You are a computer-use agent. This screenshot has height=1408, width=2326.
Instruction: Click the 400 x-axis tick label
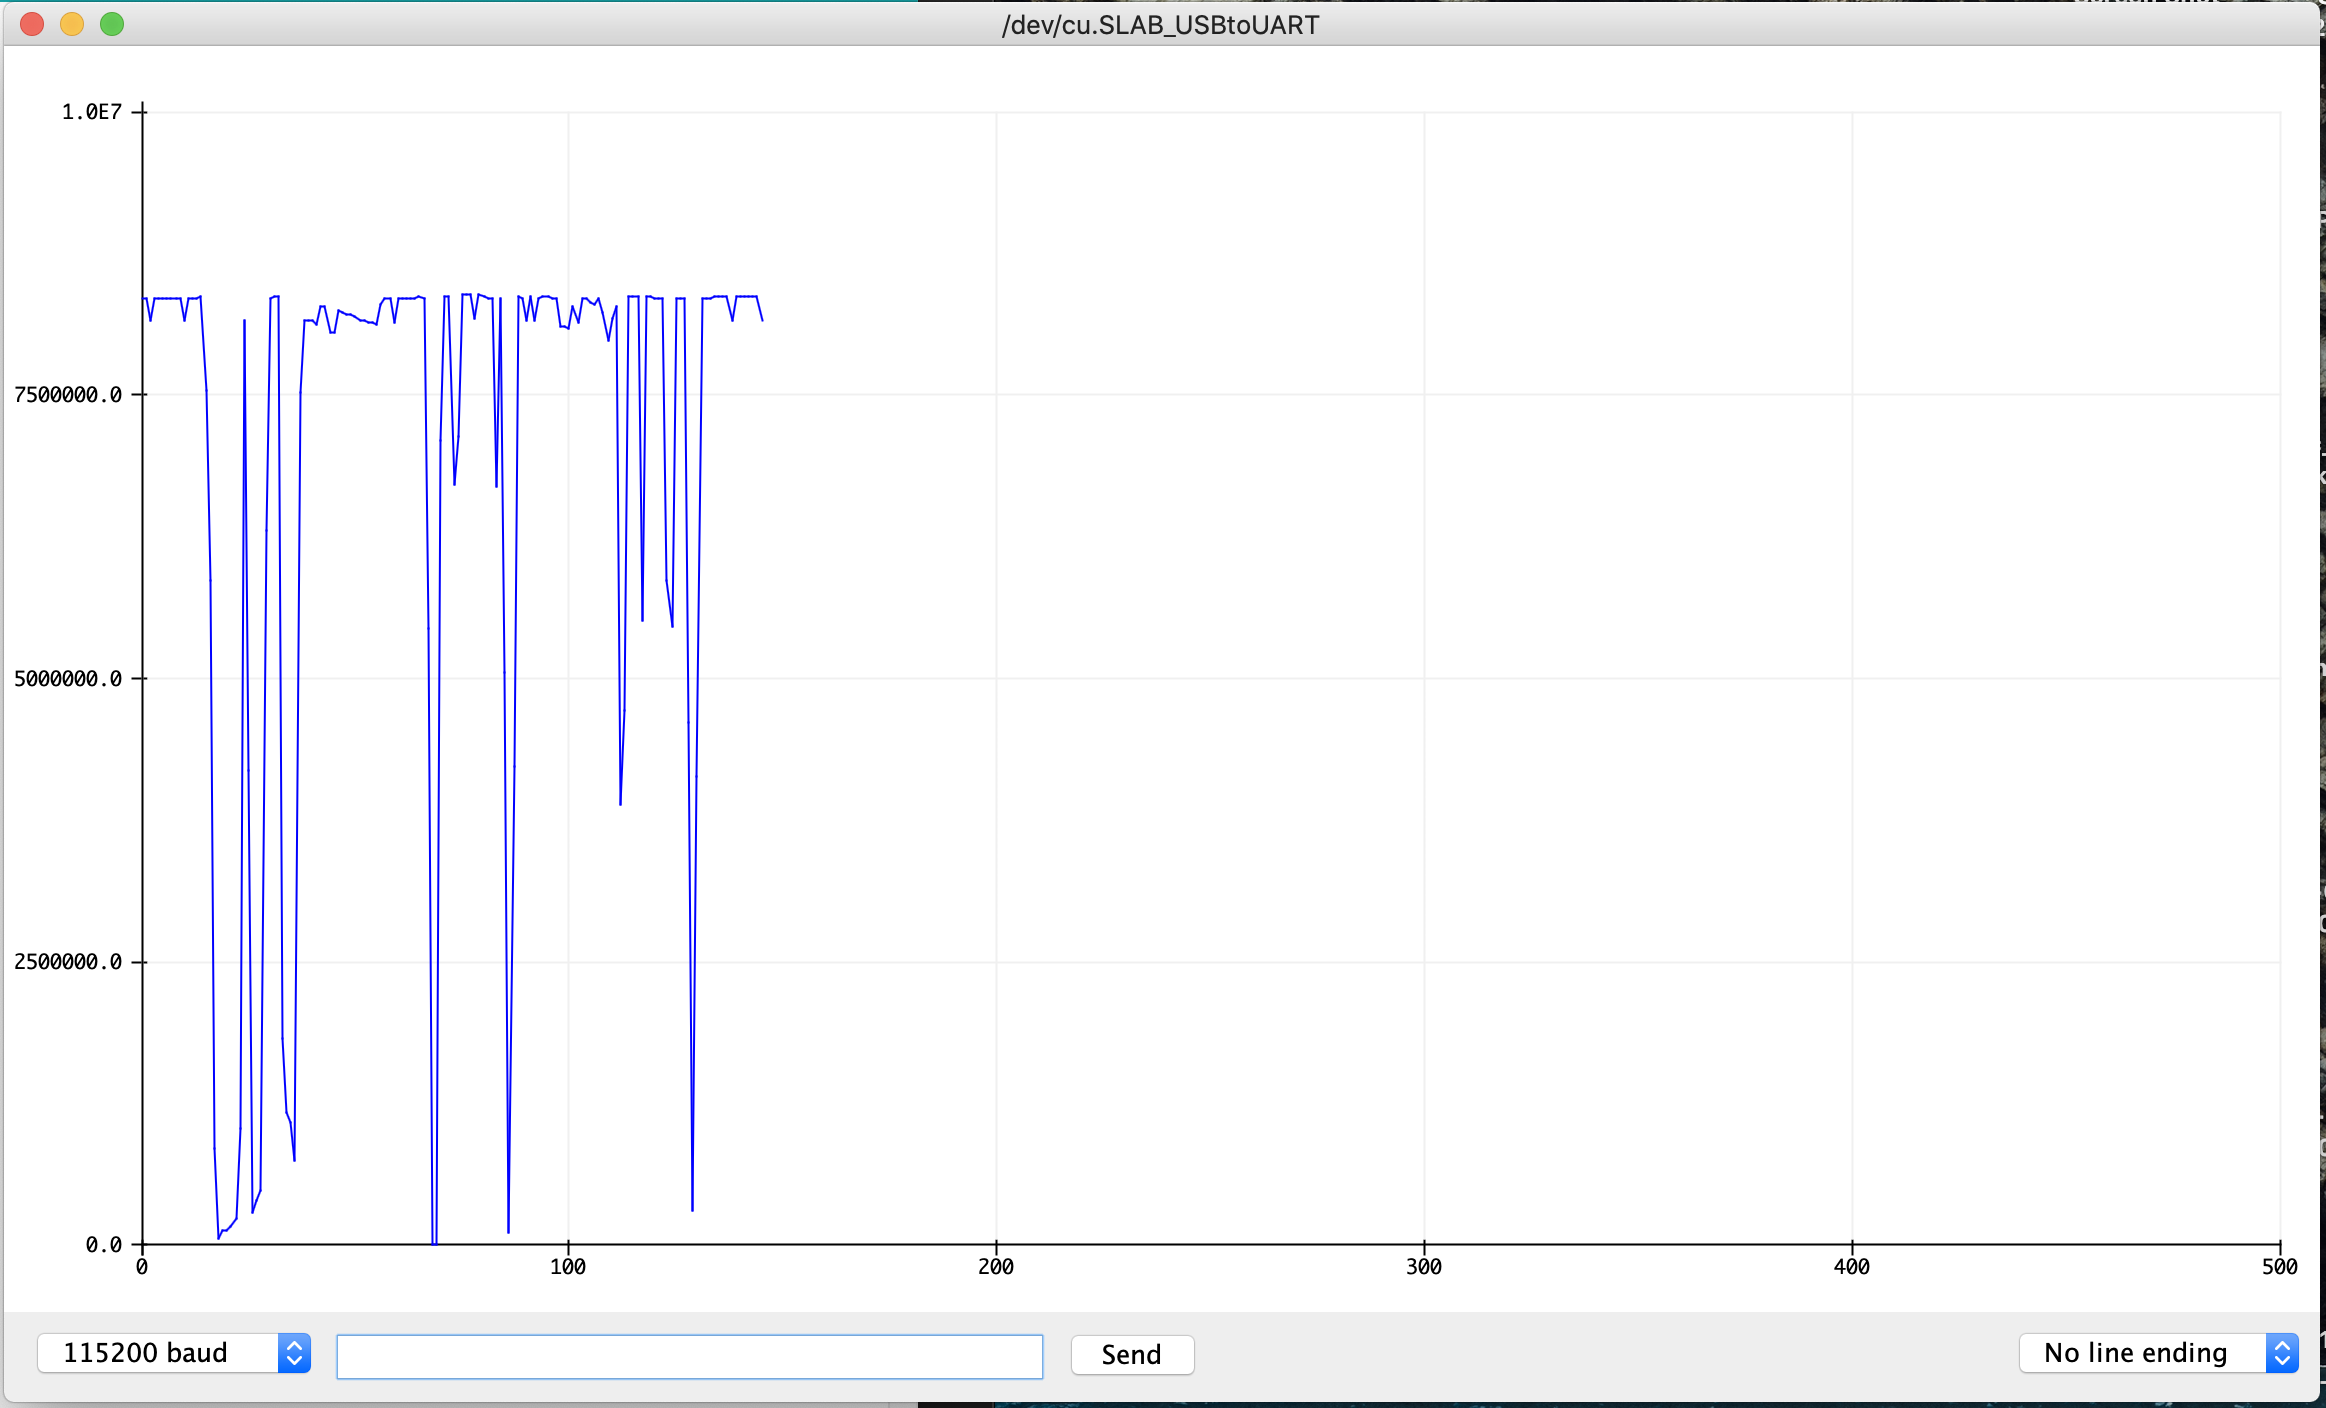[1852, 1267]
